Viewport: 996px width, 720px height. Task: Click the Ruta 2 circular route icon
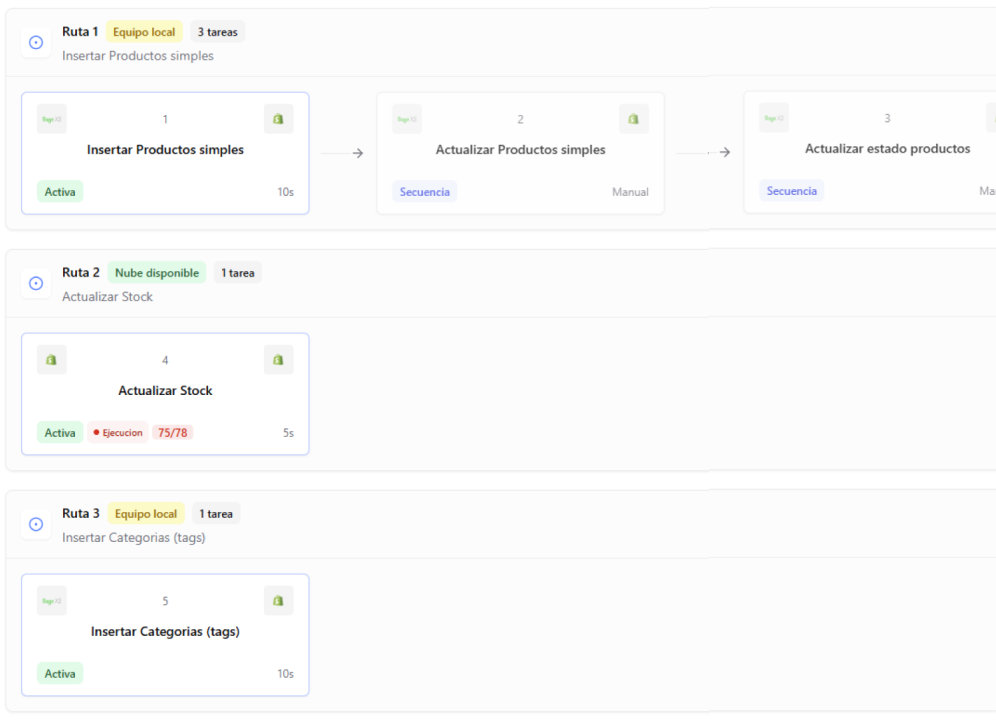point(36,283)
